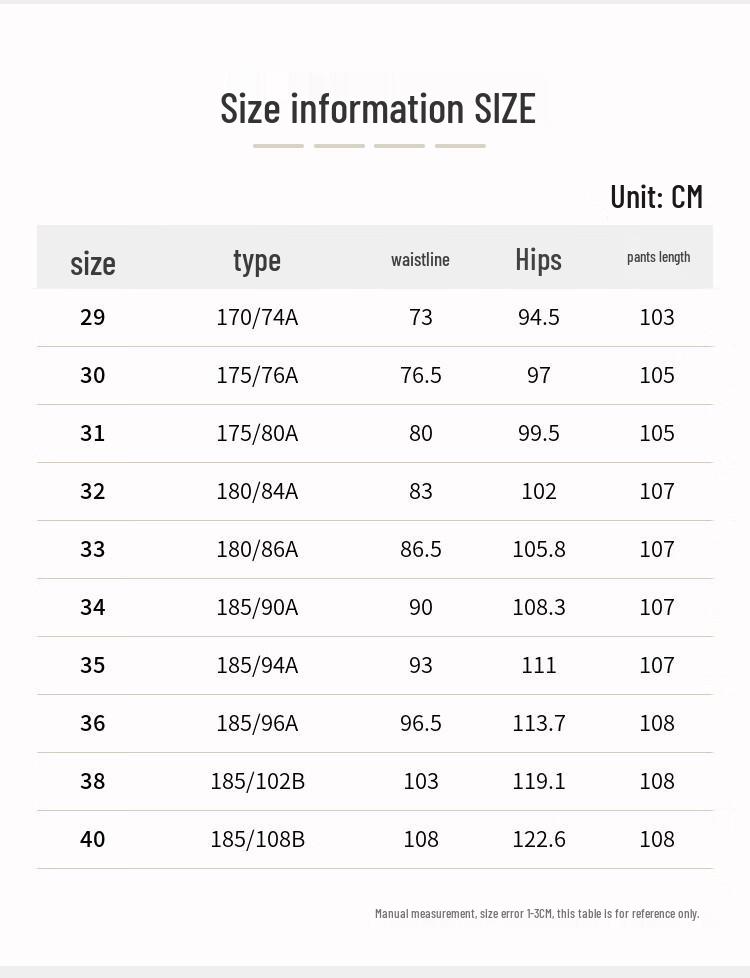
Task: Select size 40 row label
Action: tap(92, 839)
